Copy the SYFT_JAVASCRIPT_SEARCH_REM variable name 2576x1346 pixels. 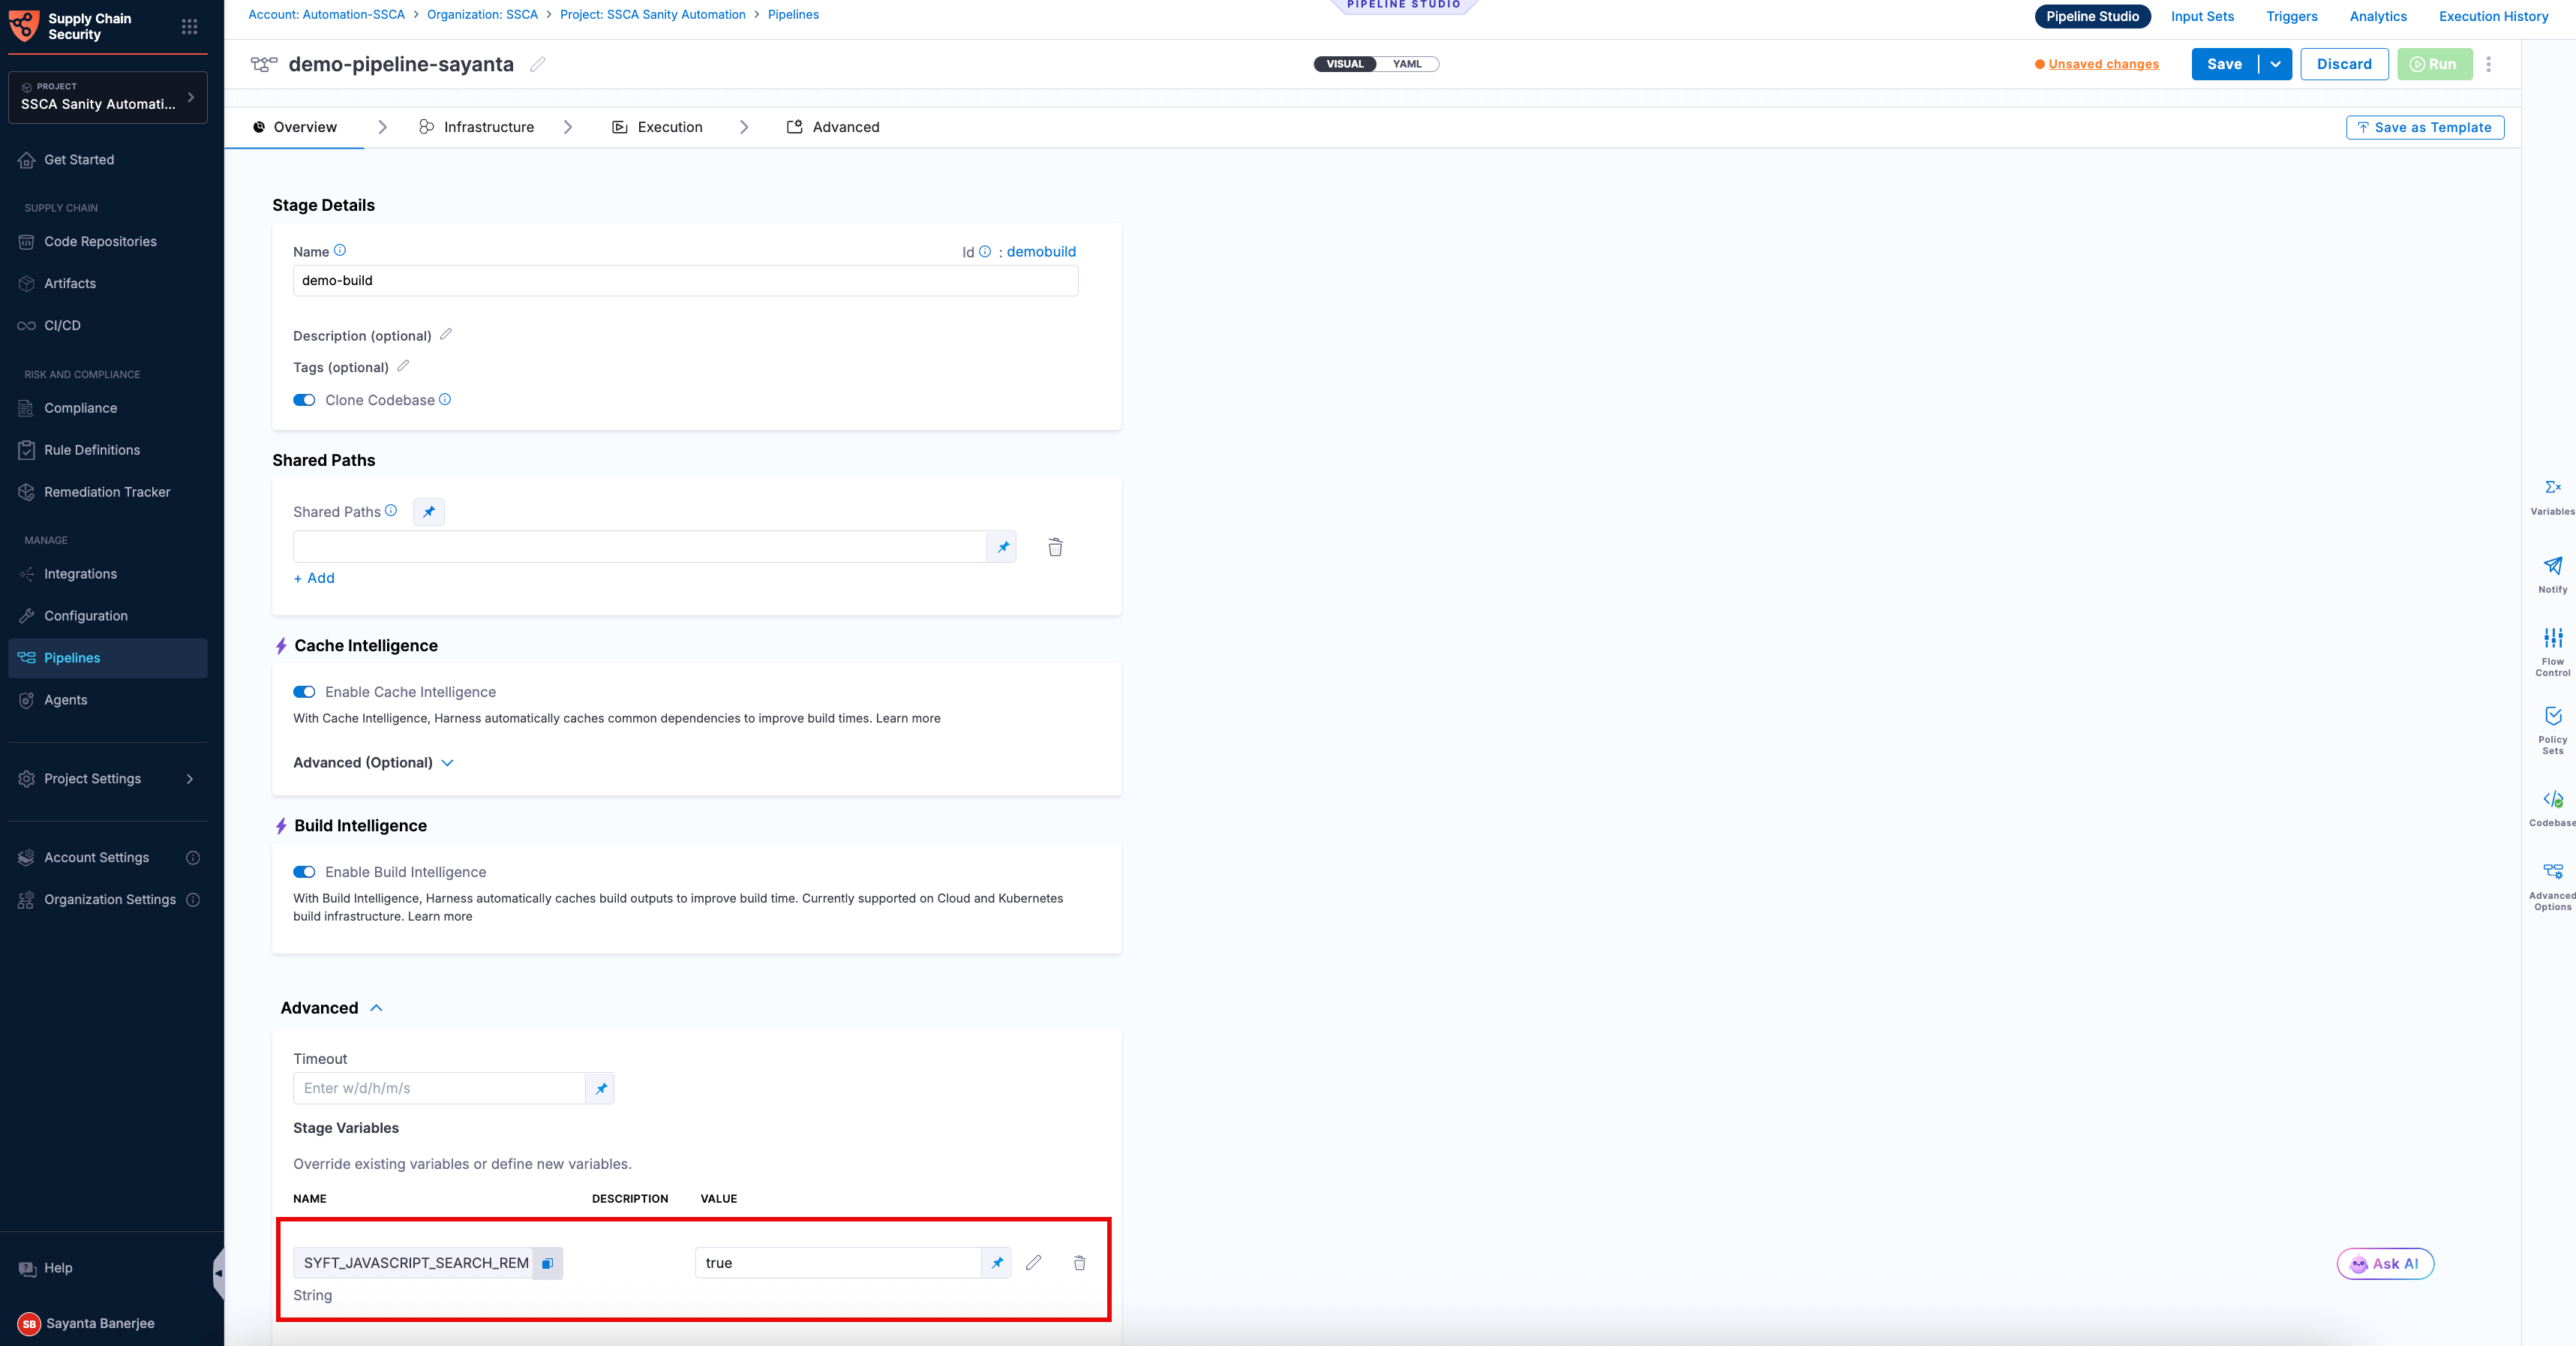tap(548, 1263)
